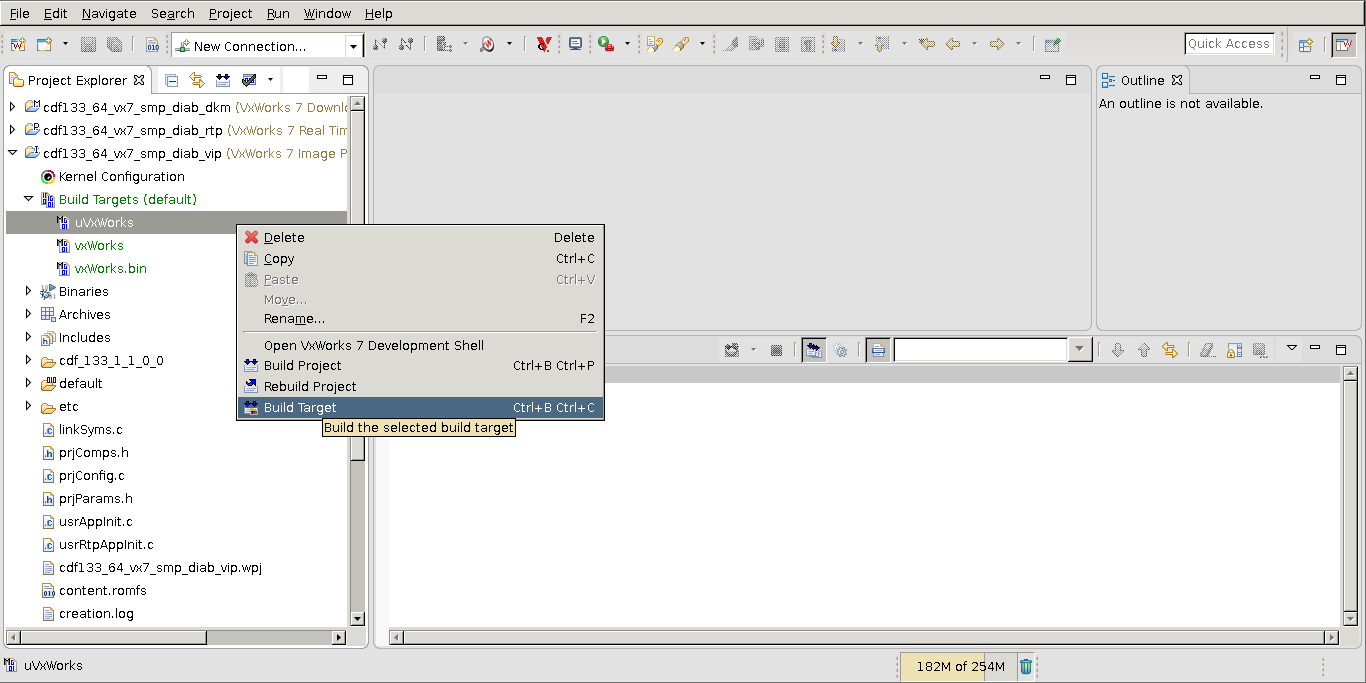The height and width of the screenshot is (683, 1366).
Task: Click the Project Explorer vertical scrollbar
Action: pos(357,361)
